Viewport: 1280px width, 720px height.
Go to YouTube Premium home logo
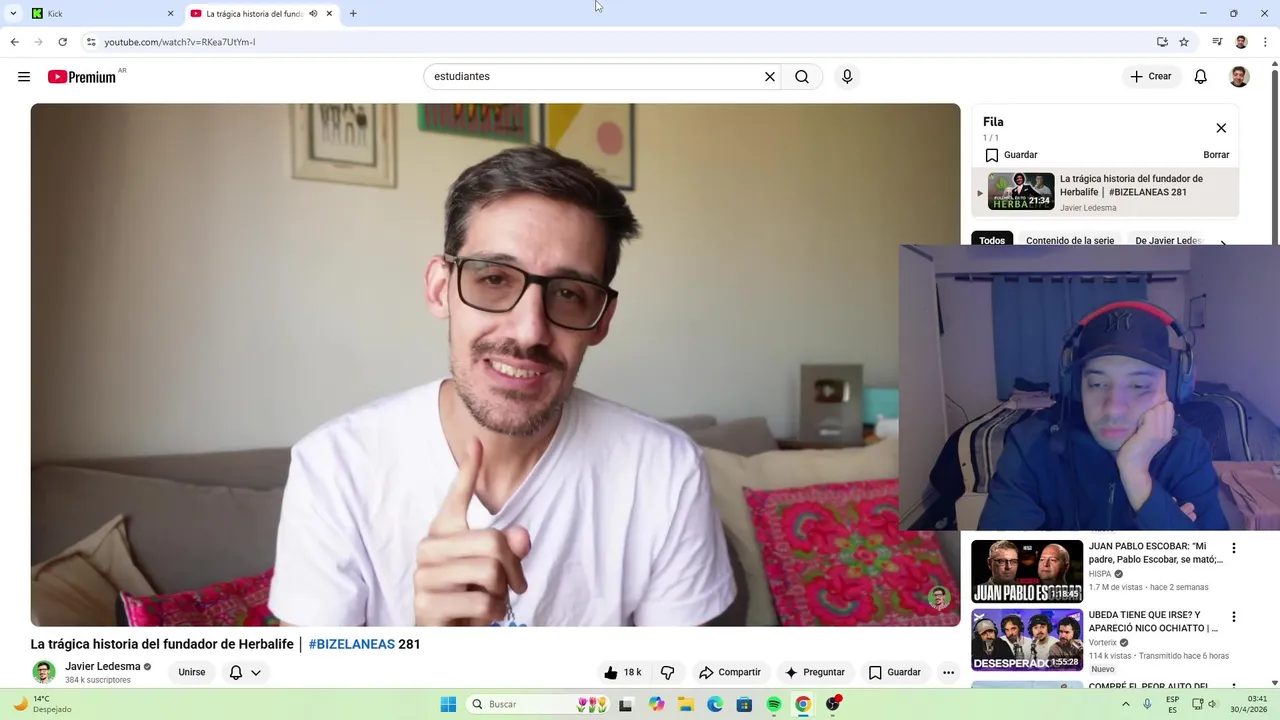click(x=82, y=77)
